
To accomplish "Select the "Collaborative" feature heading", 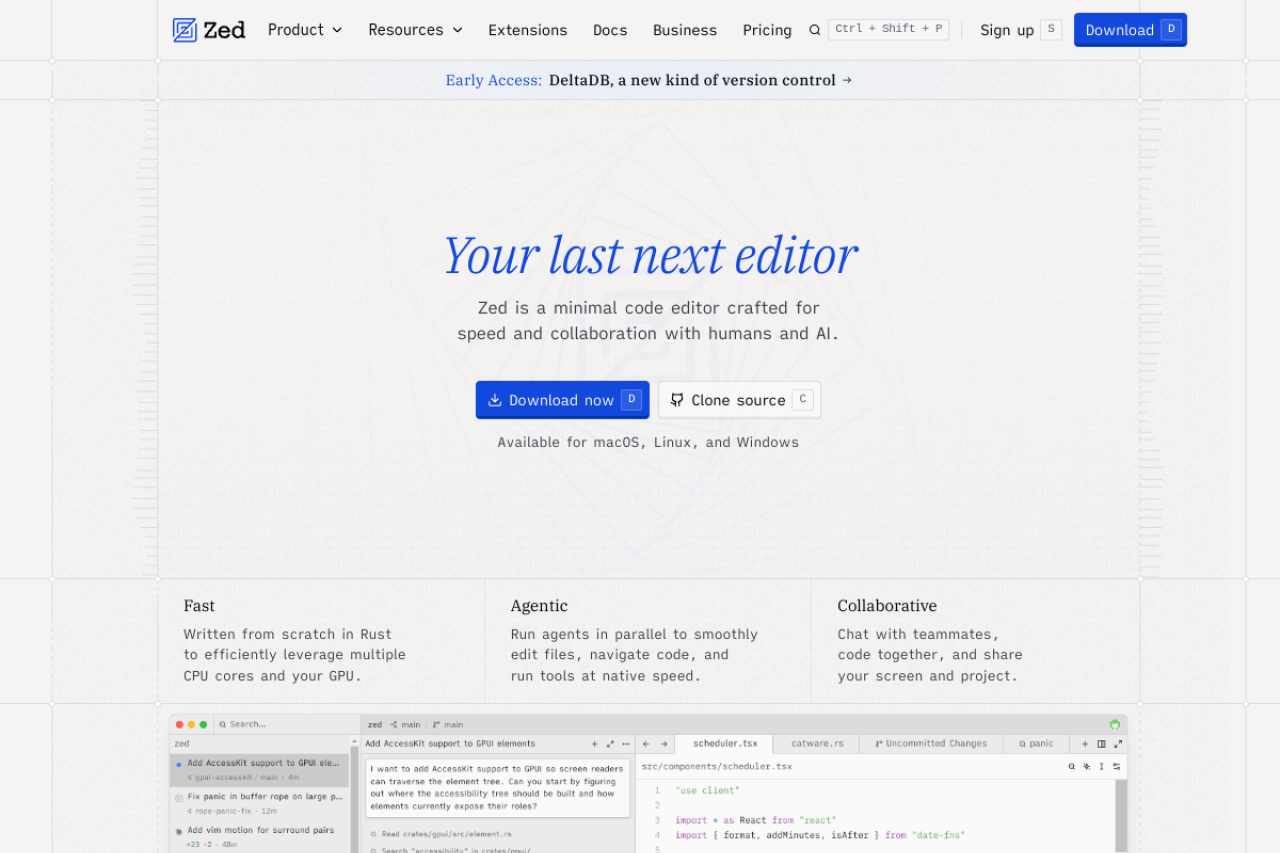I will [887, 606].
